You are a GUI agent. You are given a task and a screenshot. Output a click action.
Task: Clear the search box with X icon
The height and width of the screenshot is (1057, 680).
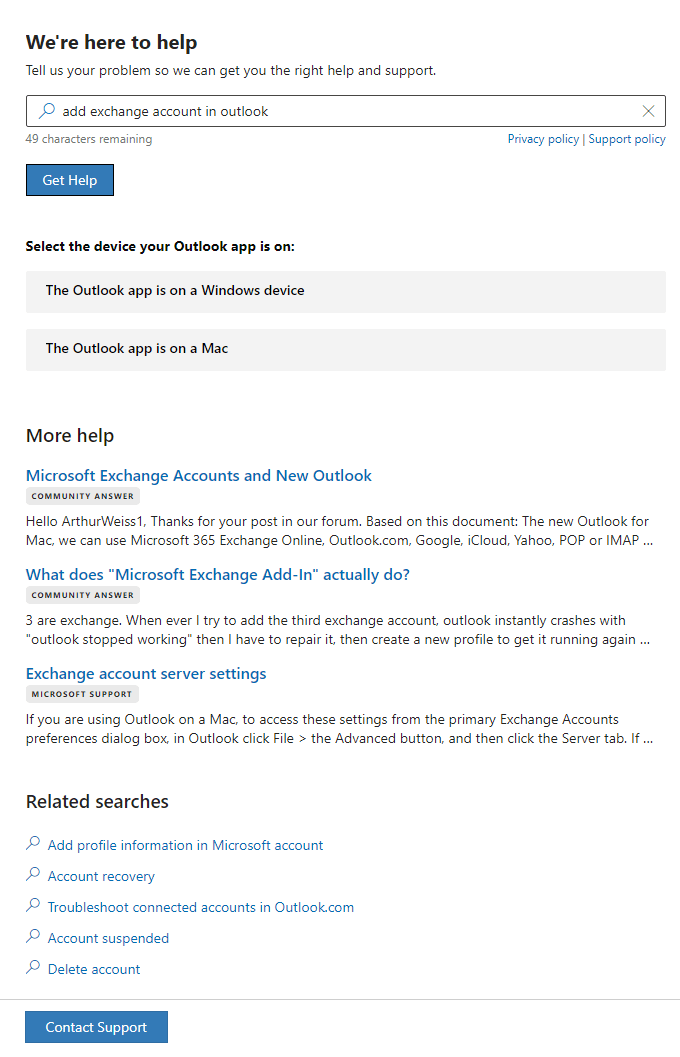[648, 111]
